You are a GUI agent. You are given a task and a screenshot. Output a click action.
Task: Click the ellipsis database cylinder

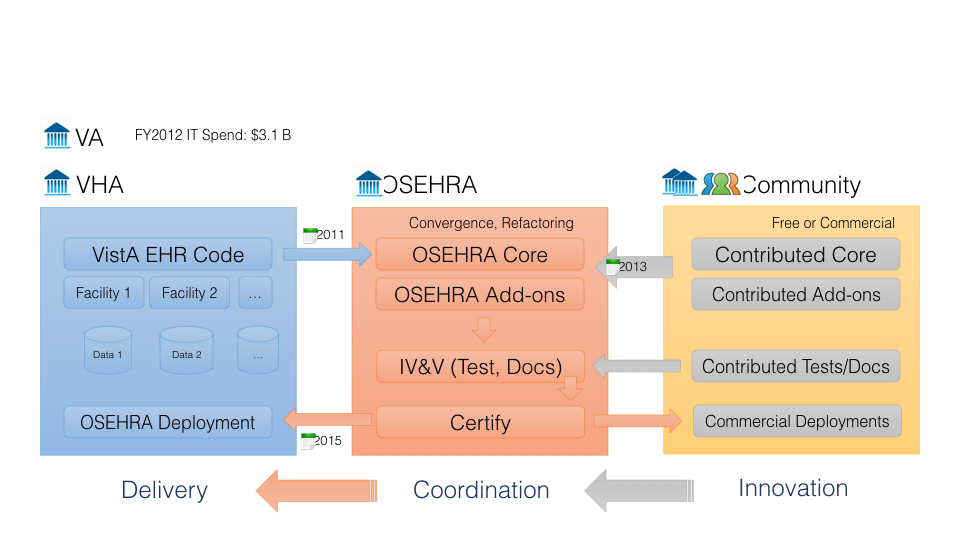(258, 350)
